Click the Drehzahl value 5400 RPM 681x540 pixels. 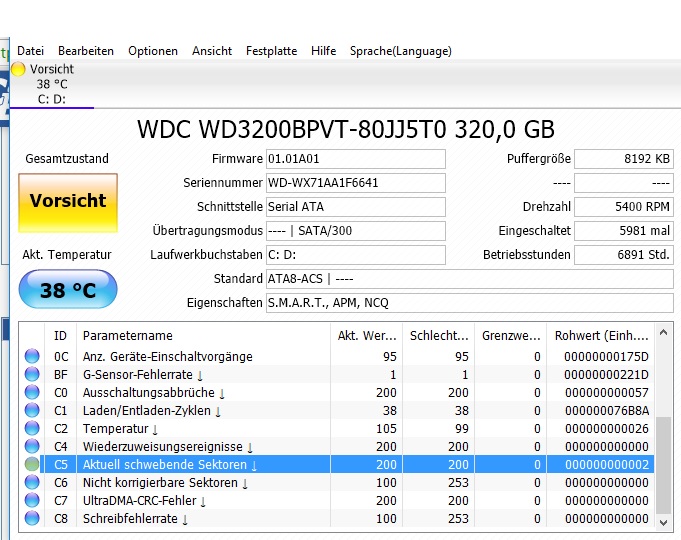(x=624, y=207)
